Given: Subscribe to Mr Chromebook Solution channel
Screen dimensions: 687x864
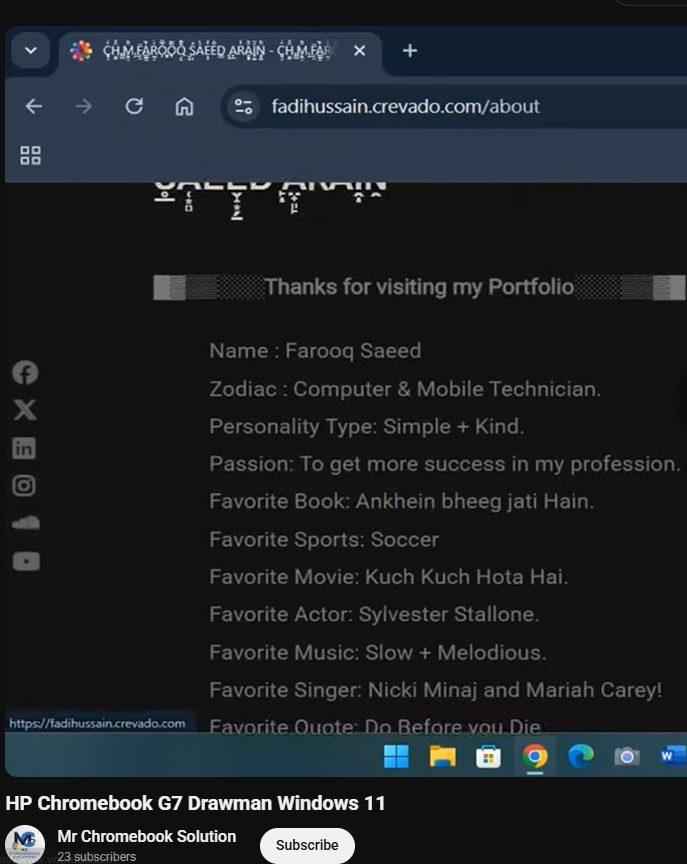Looking at the screenshot, I should (307, 845).
